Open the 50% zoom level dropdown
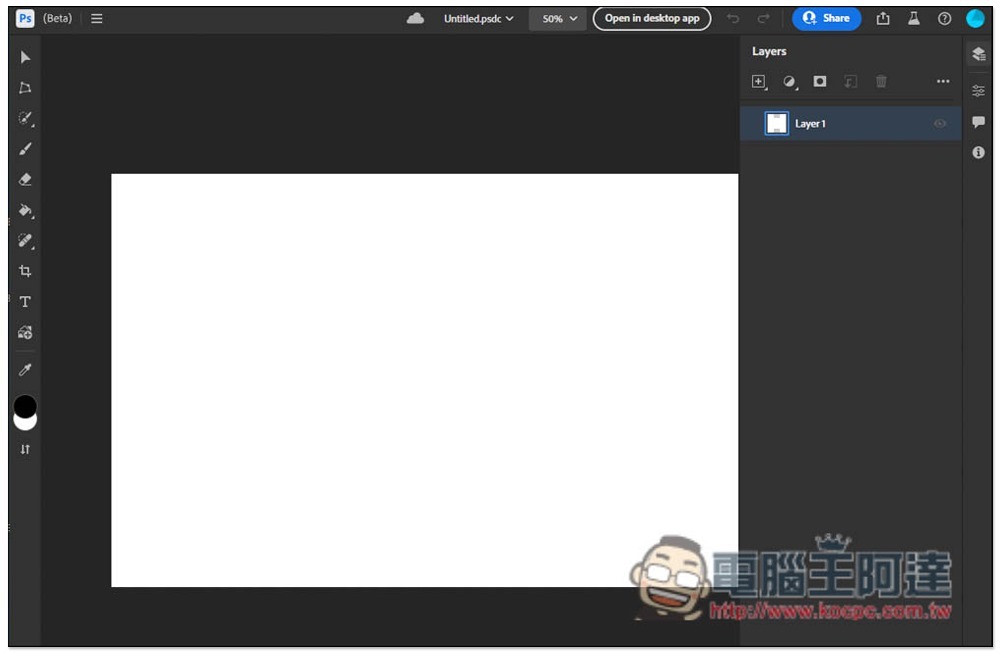This screenshot has height=654, width=1000. [x=557, y=19]
